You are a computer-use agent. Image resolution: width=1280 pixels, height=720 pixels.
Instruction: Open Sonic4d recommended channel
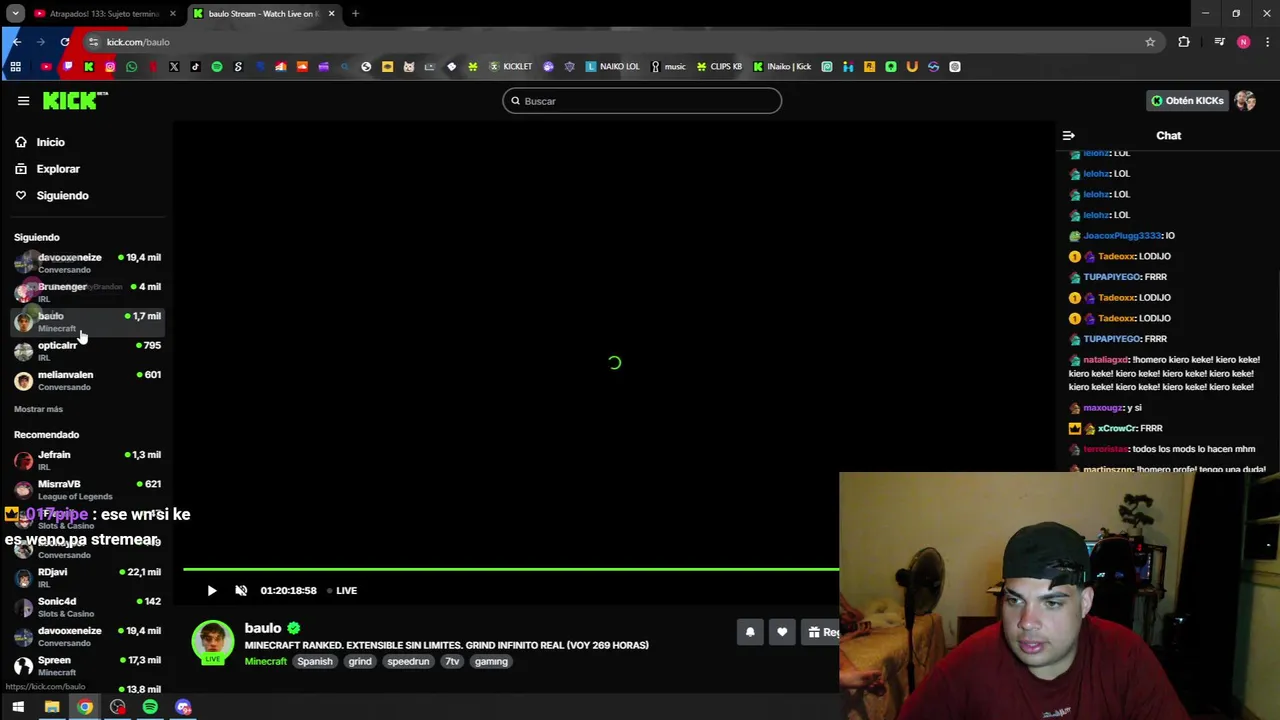tap(88, 606)
